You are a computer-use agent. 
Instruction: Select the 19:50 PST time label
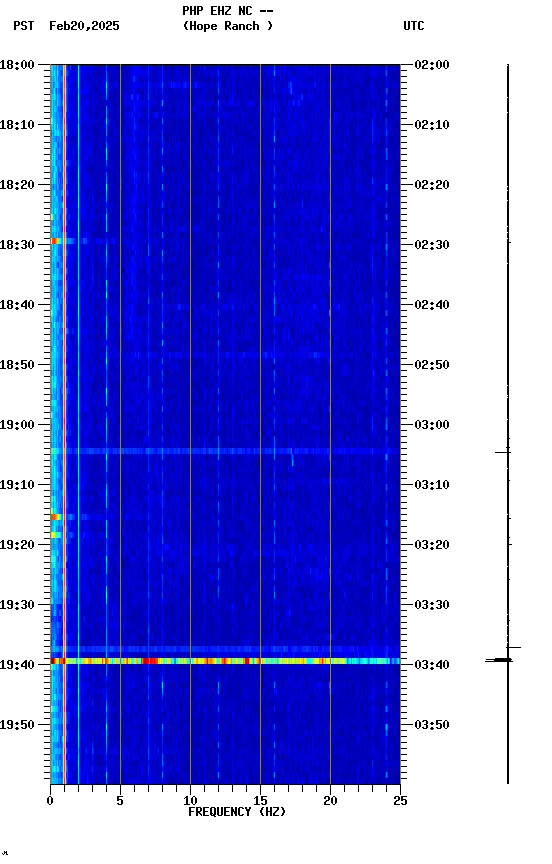17,726
